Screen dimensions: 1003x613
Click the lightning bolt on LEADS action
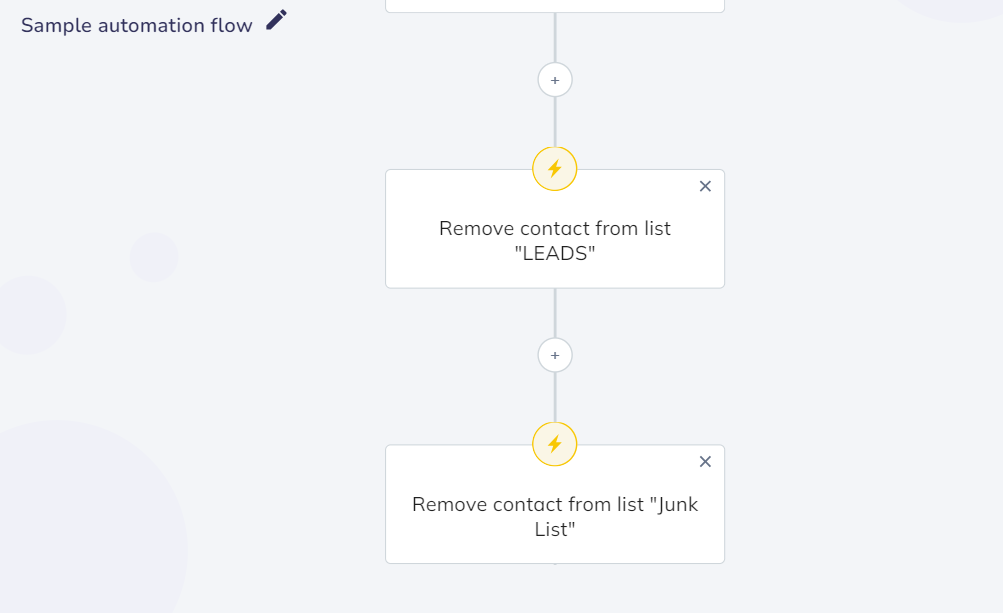pos(555,169)
